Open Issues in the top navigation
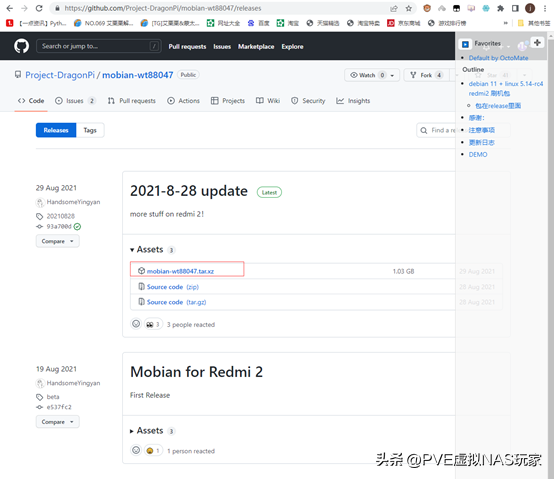554x479 pixels. [222, 46]
